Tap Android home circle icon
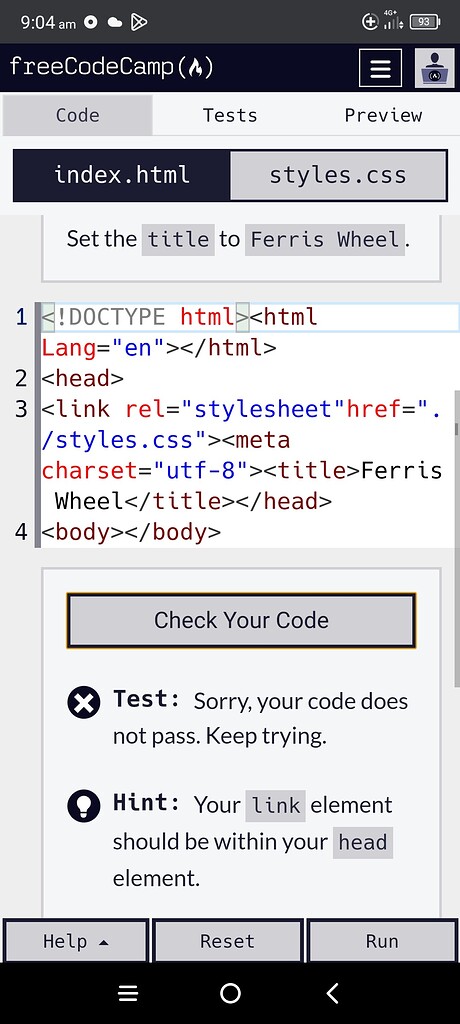460x1024 pixels. point(230,993)
